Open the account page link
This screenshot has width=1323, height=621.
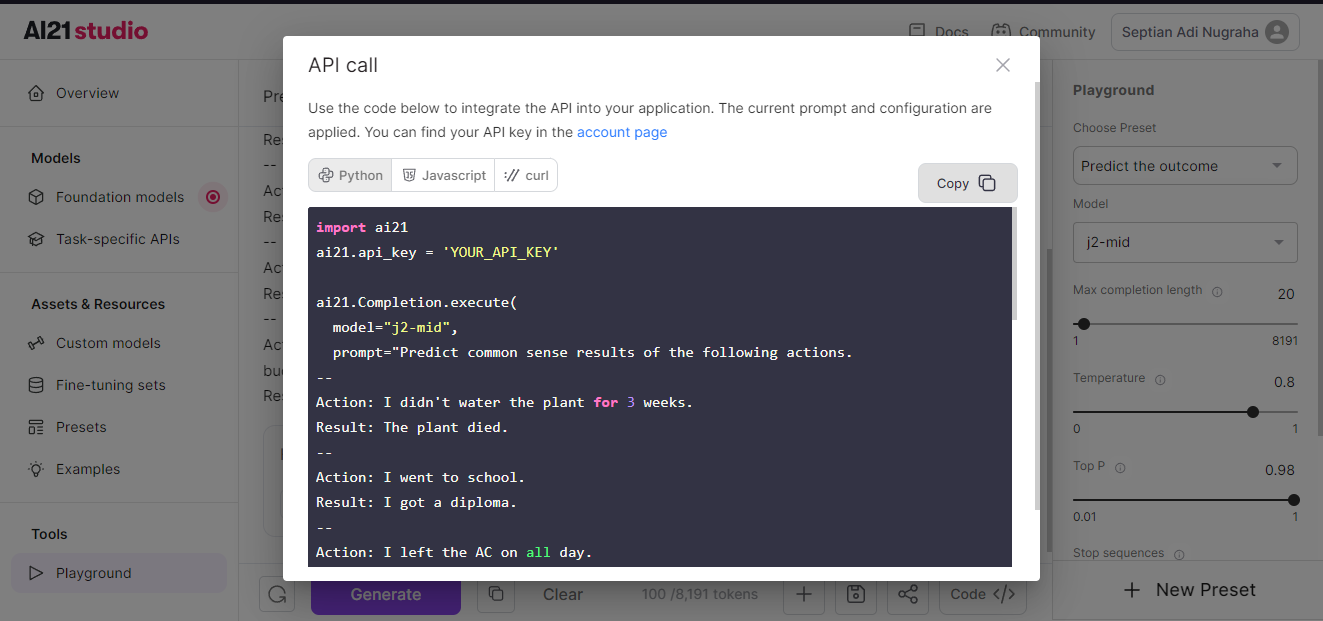click(622, 132)
